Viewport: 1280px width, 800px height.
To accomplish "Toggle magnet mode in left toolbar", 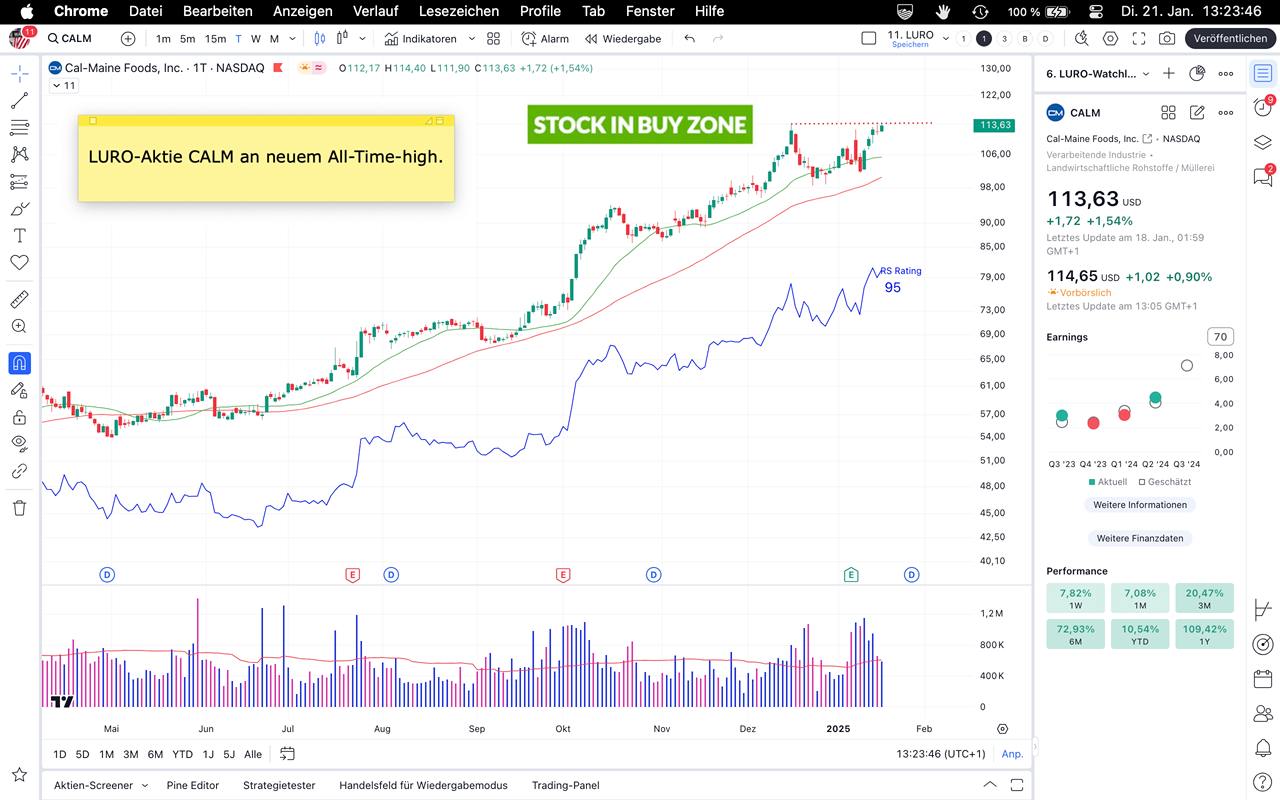I will coord(19,363).
